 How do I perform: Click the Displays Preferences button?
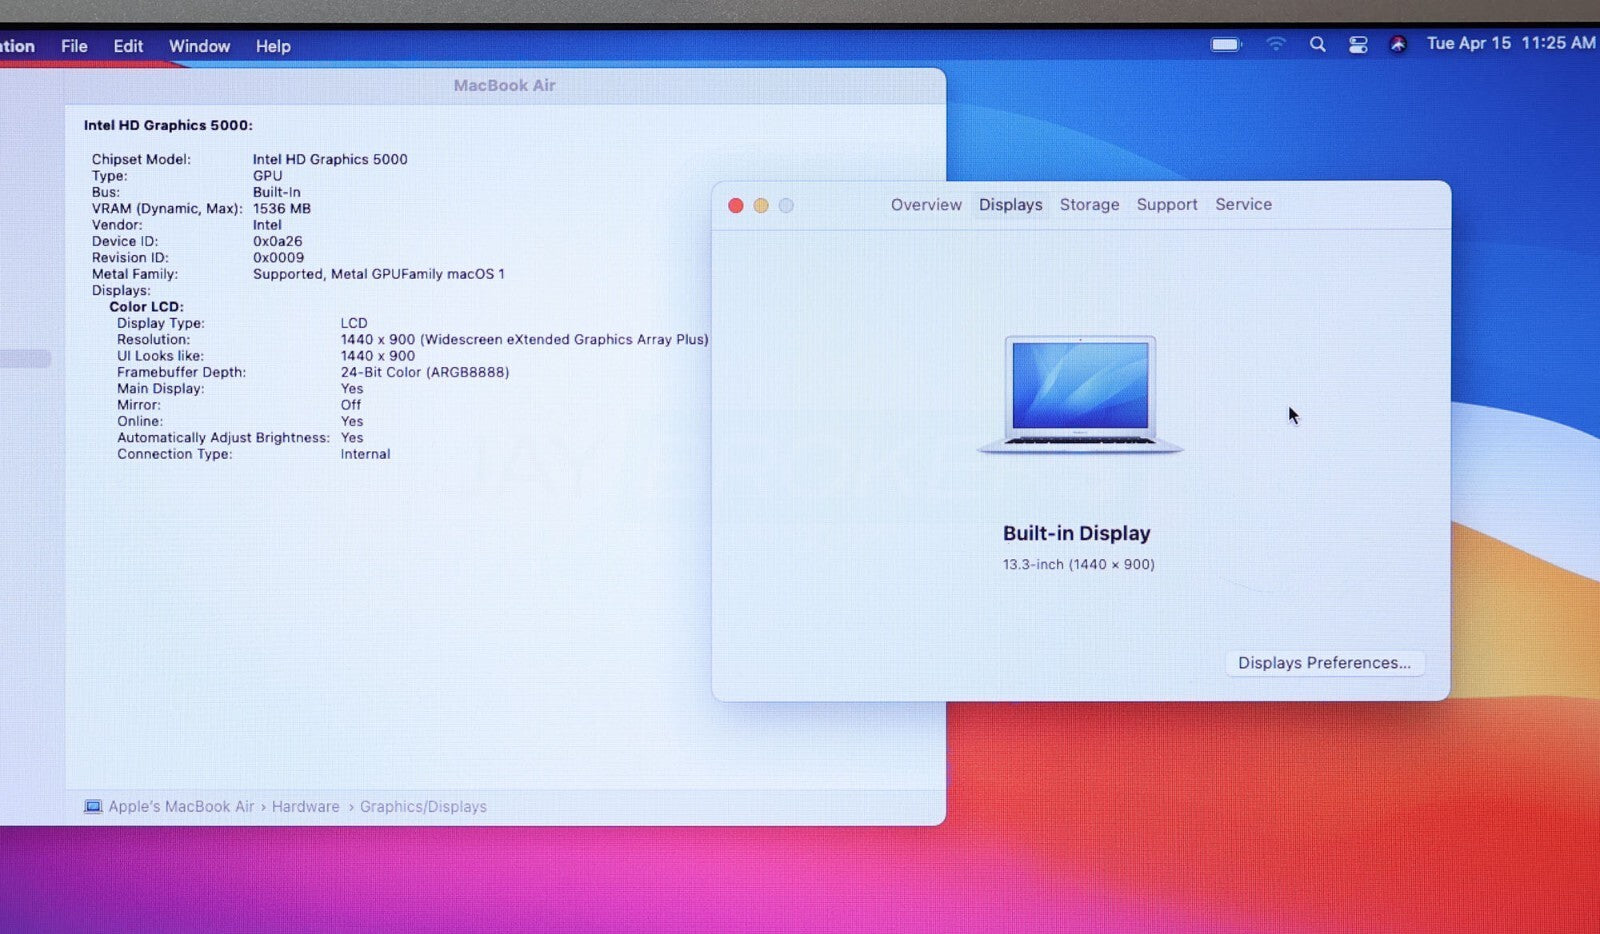coord(1324,663)
